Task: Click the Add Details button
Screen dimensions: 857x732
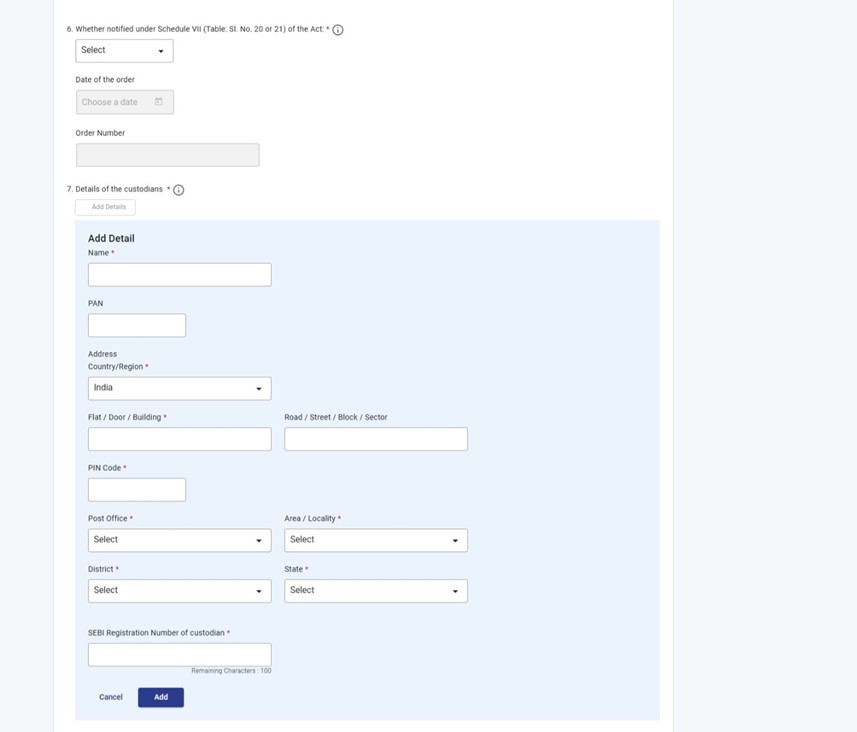Action: (105, 207)
